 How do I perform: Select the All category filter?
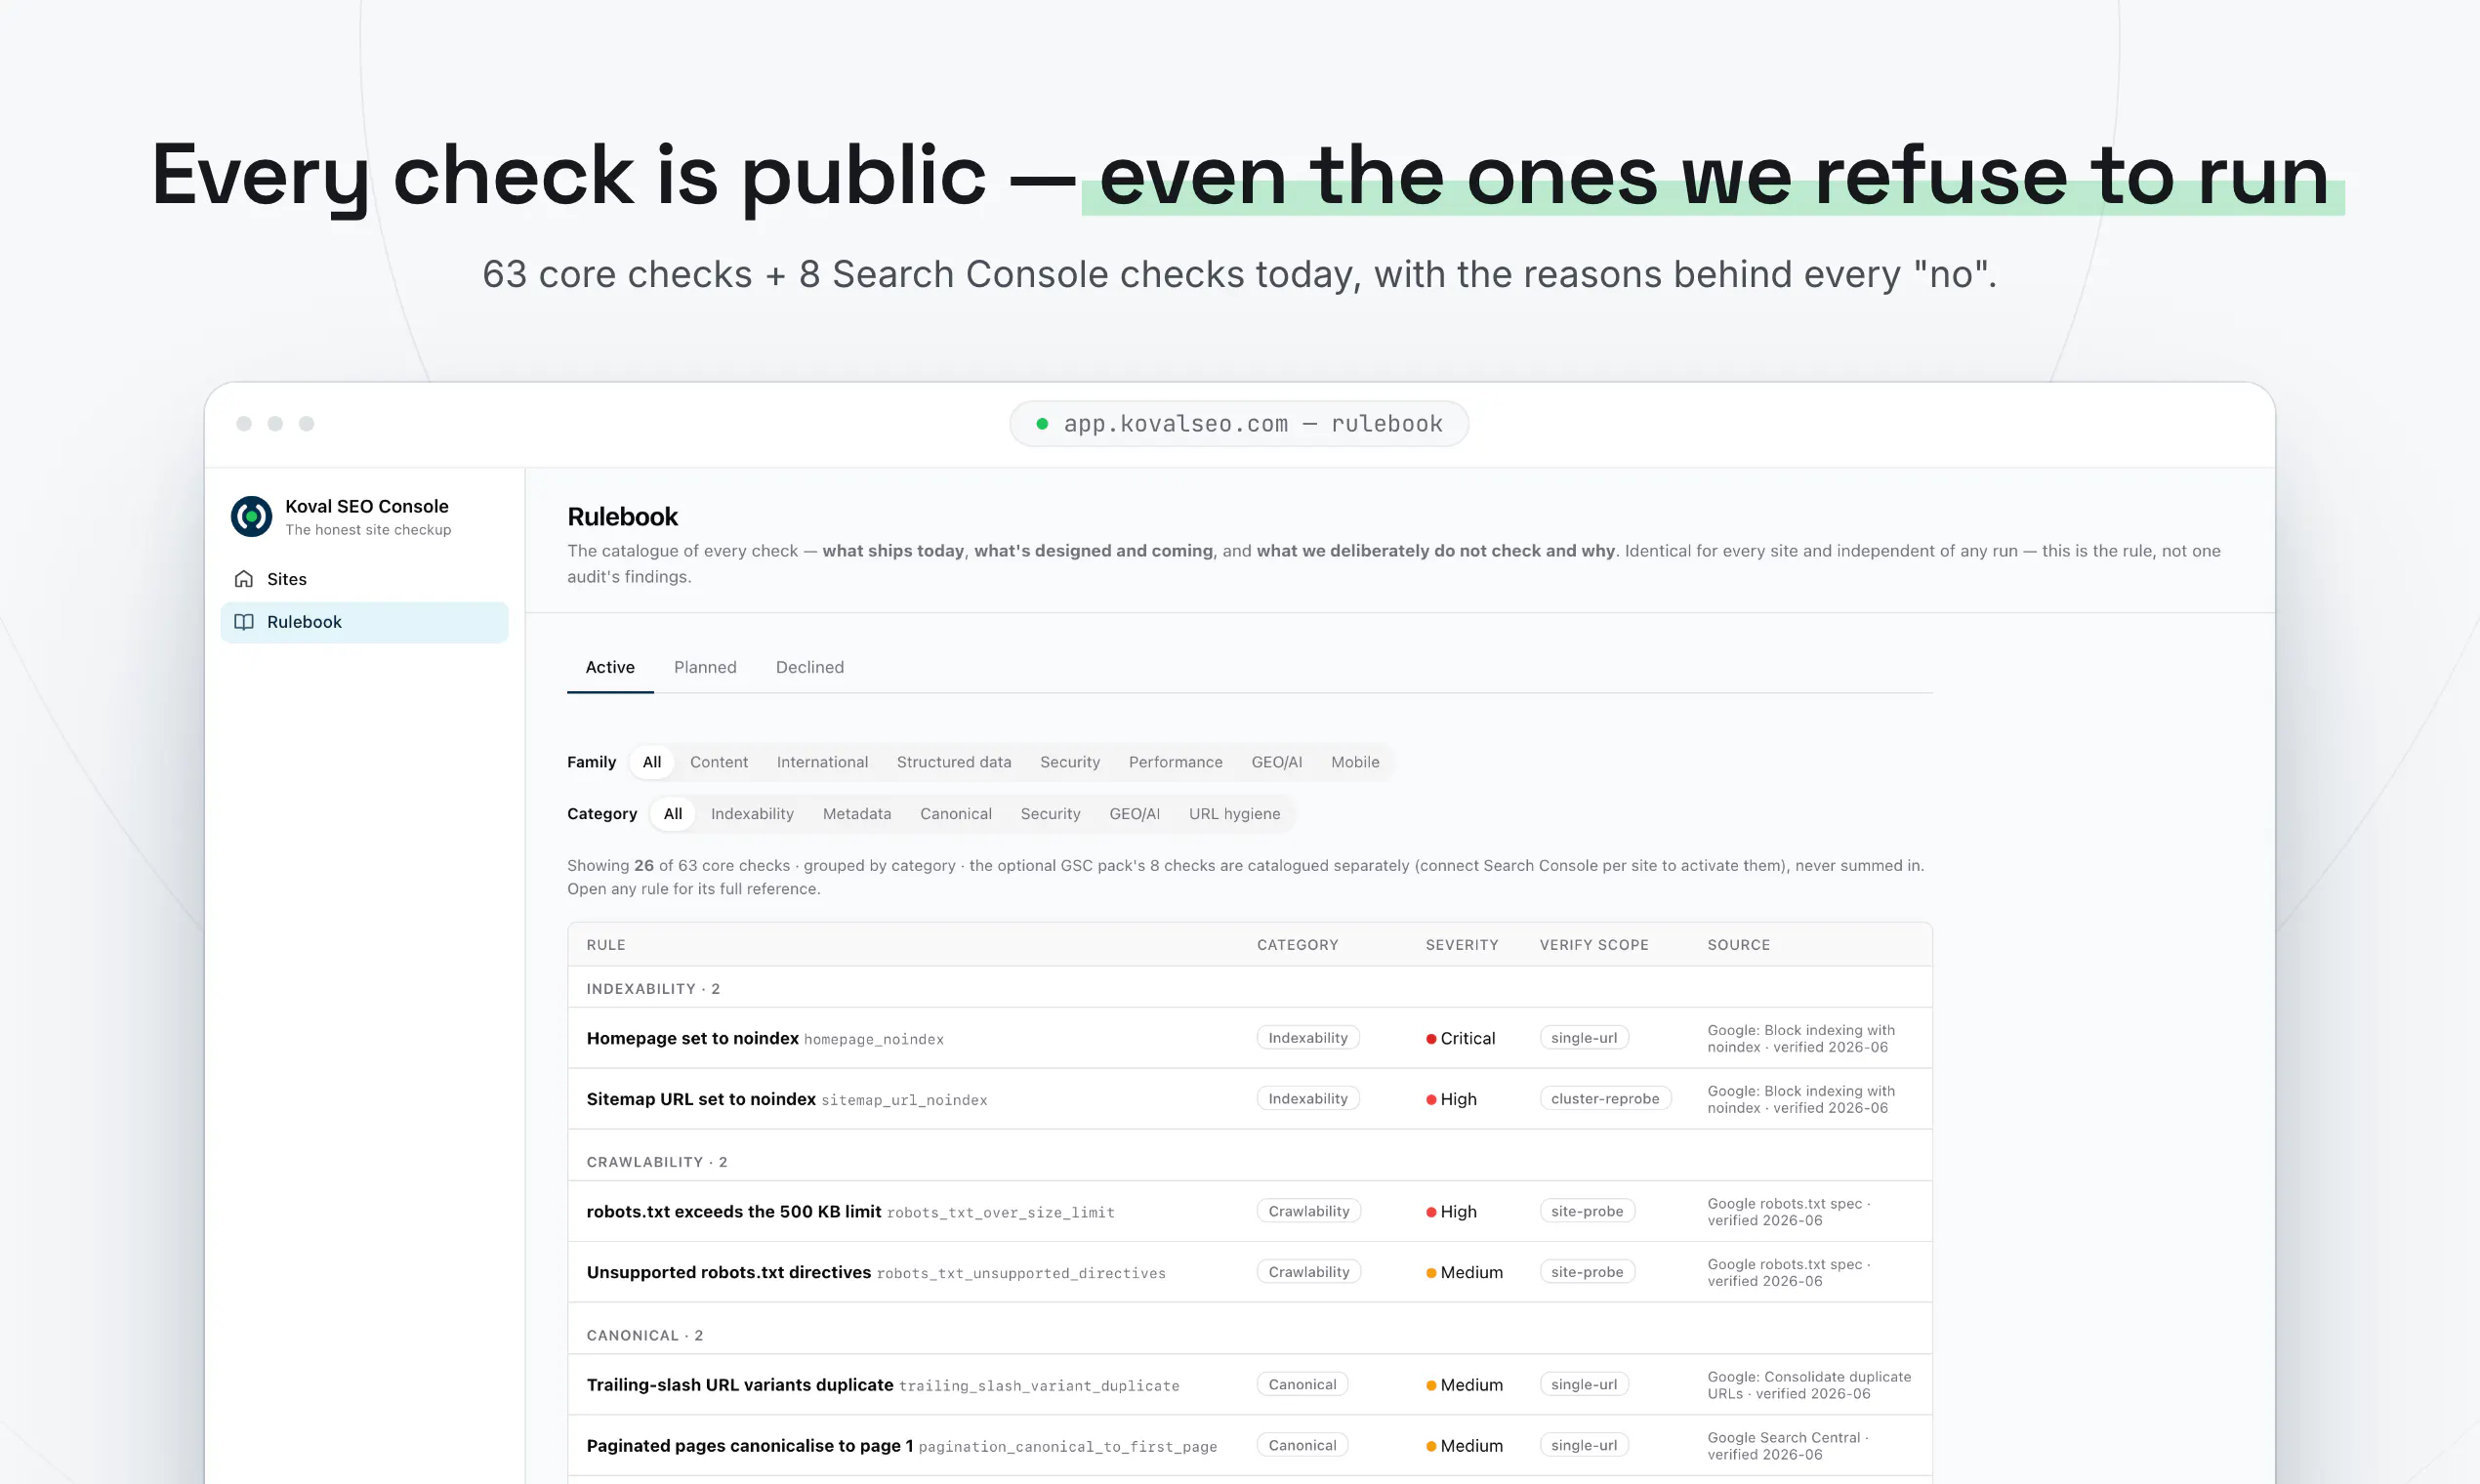pos(673,814)
